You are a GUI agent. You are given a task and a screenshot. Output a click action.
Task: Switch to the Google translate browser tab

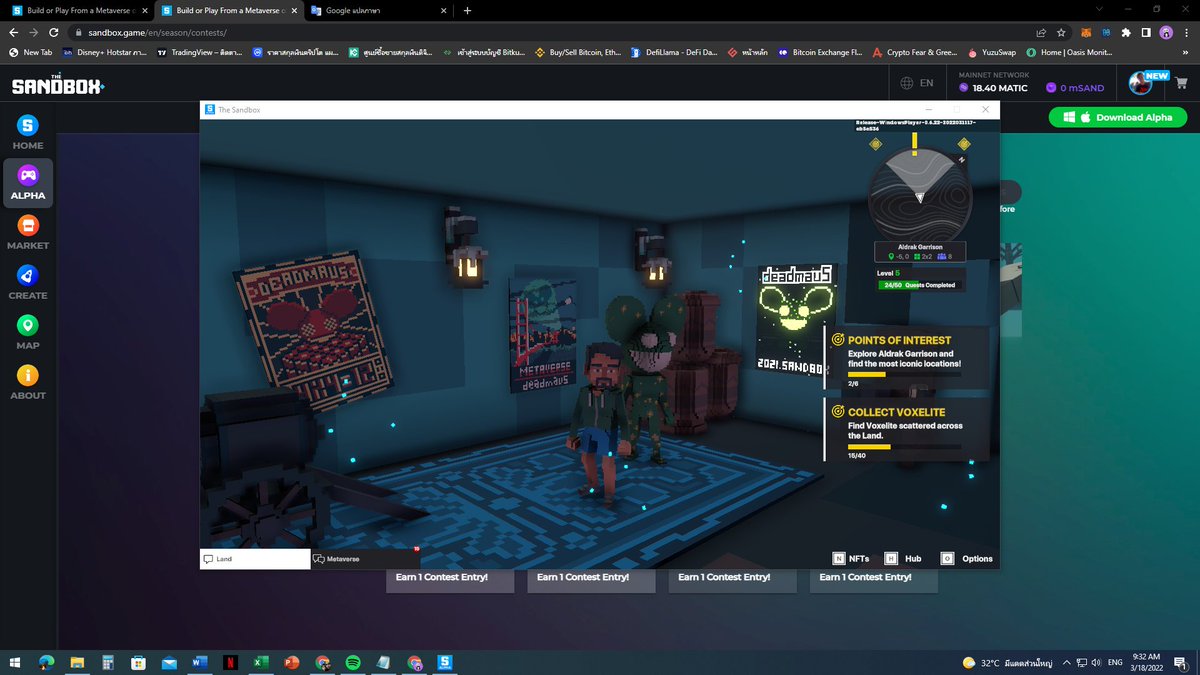(x=379, y=10)
